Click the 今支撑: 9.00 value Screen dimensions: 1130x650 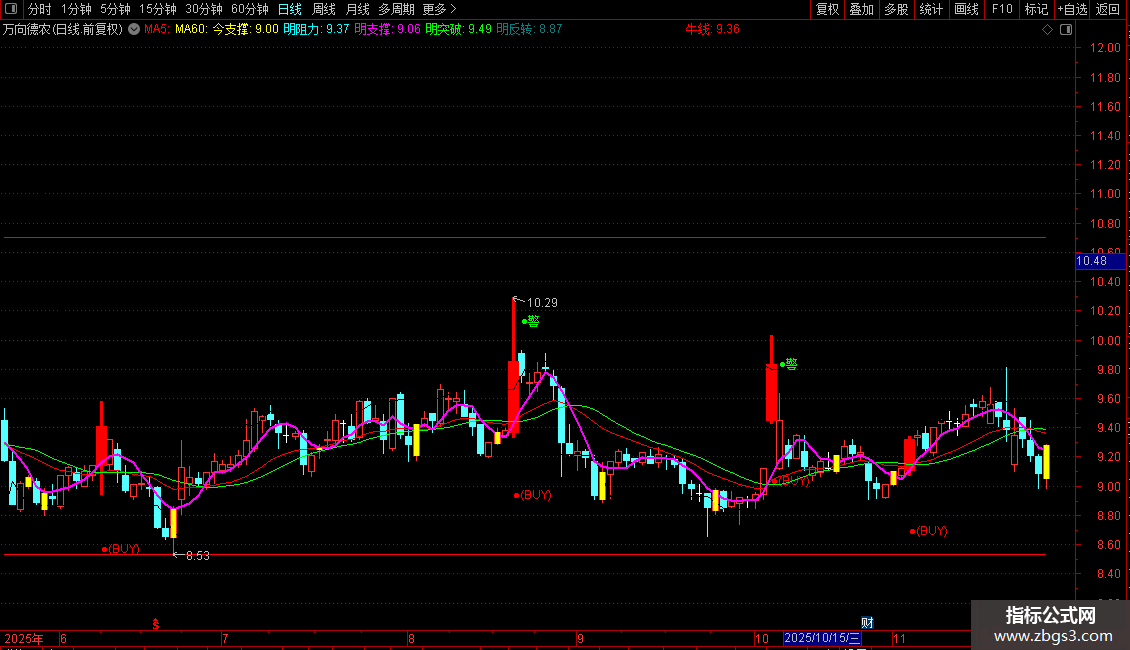245,30
